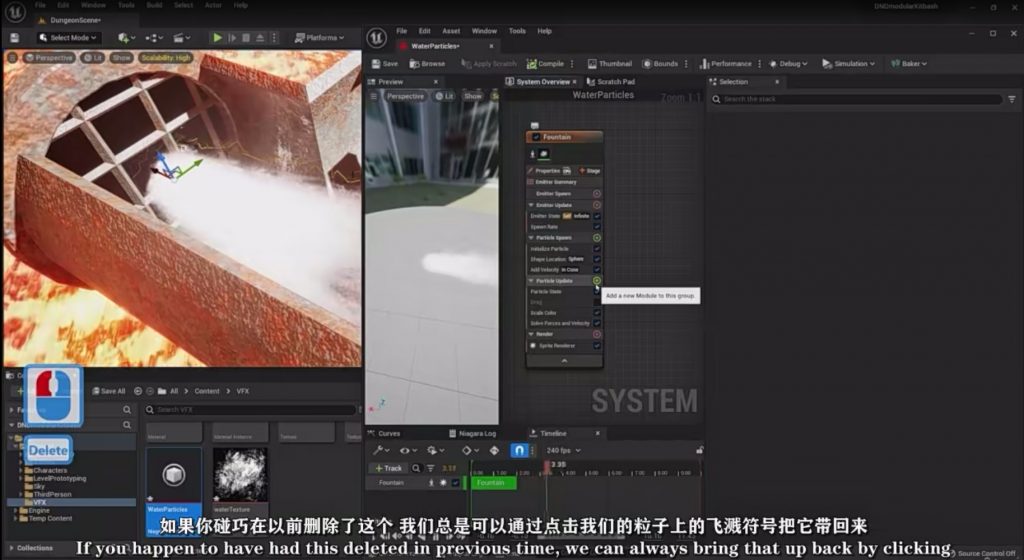This screenshot has width=1024, height=560.
Task: Click the Scalability: High viewport button
Action: (x=166, y=57)
